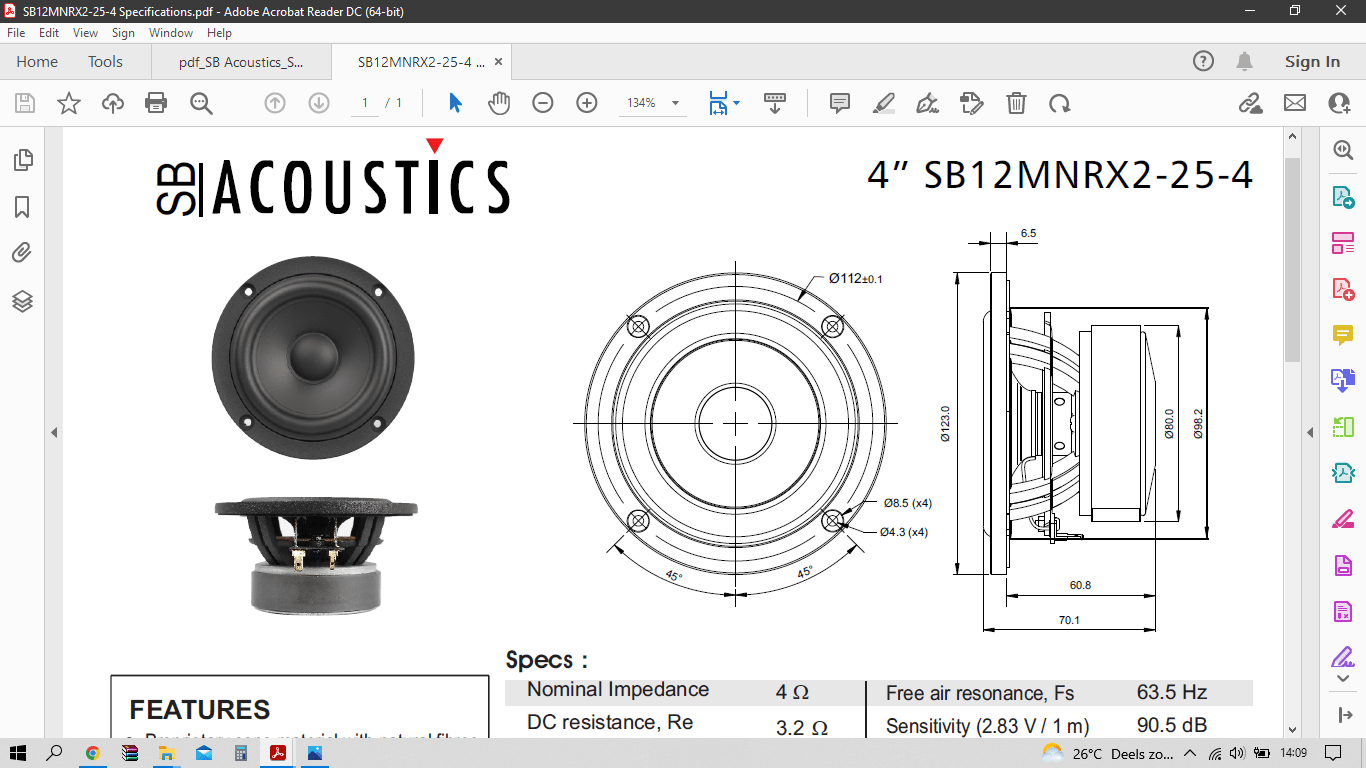This screenshot has width=1366, height=768.
Task: Open the Window menu
Action: click(171, 33)
